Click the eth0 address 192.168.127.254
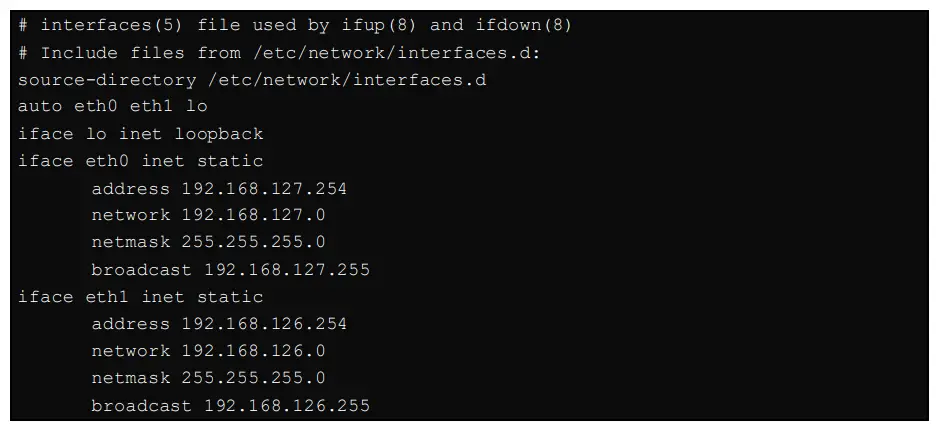 [264, 188]
